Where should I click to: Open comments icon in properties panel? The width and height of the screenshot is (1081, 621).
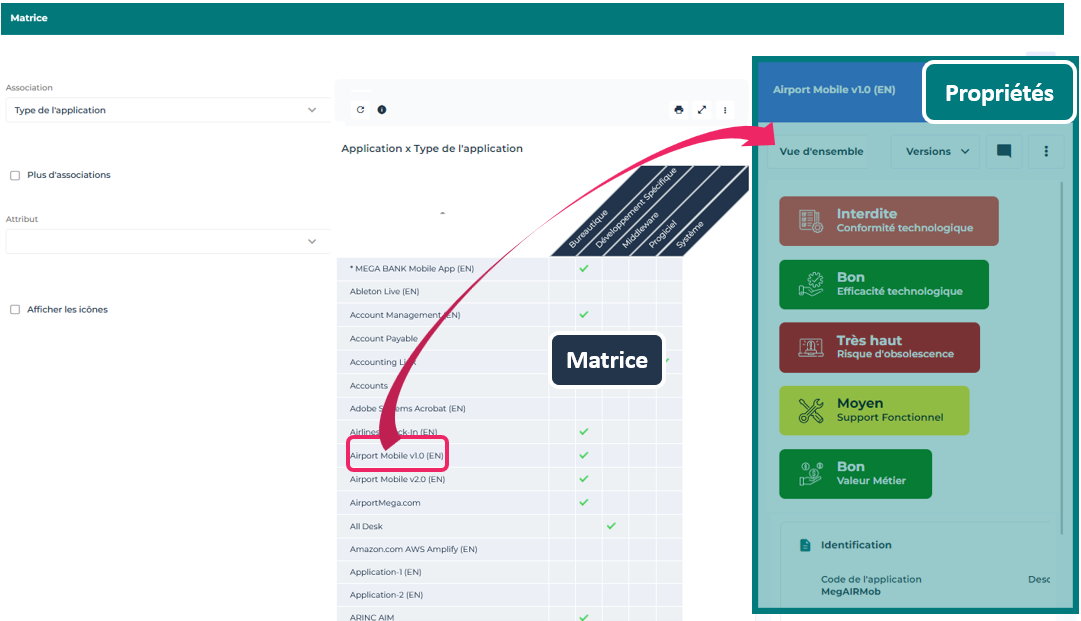pos(1004,152)
